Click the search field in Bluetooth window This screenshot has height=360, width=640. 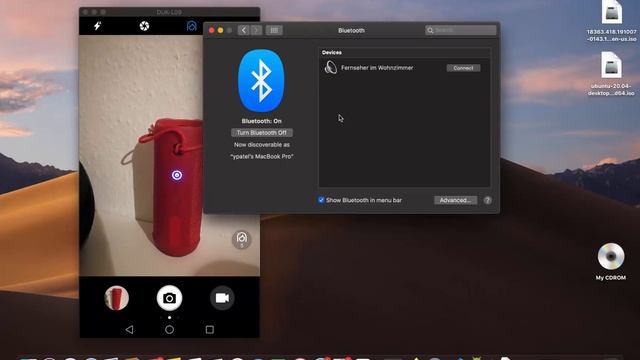pyautogui.click(x=460, y=30)
